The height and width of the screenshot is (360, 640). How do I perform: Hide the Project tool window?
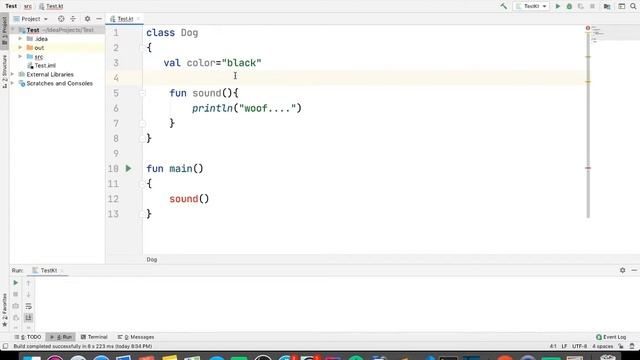(x=99, y=19)
